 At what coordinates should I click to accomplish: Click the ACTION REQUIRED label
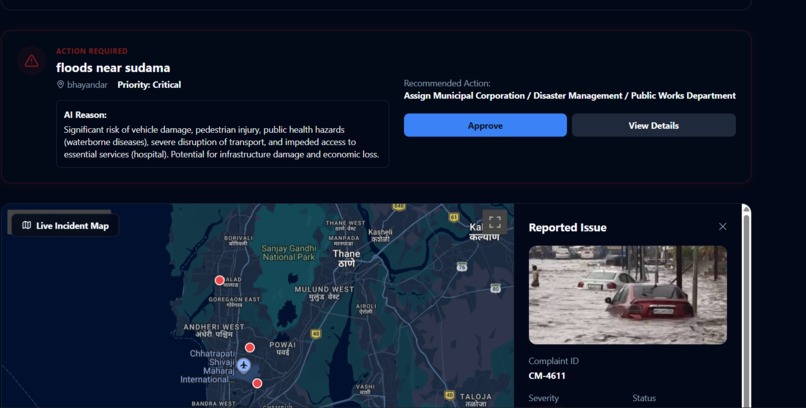(92, 51)
